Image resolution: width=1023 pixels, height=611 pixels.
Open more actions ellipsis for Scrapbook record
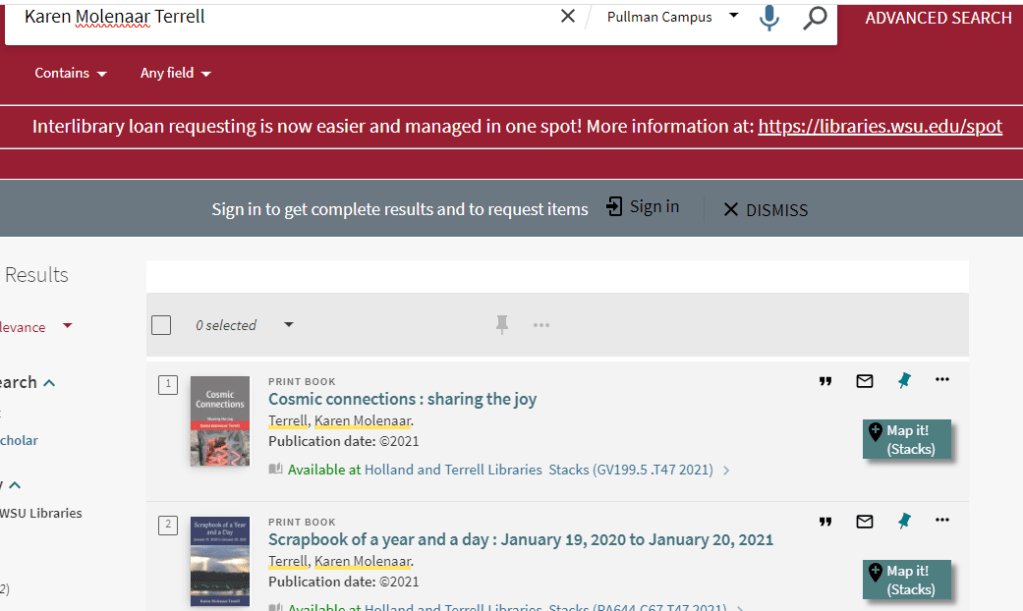[942, 520]
